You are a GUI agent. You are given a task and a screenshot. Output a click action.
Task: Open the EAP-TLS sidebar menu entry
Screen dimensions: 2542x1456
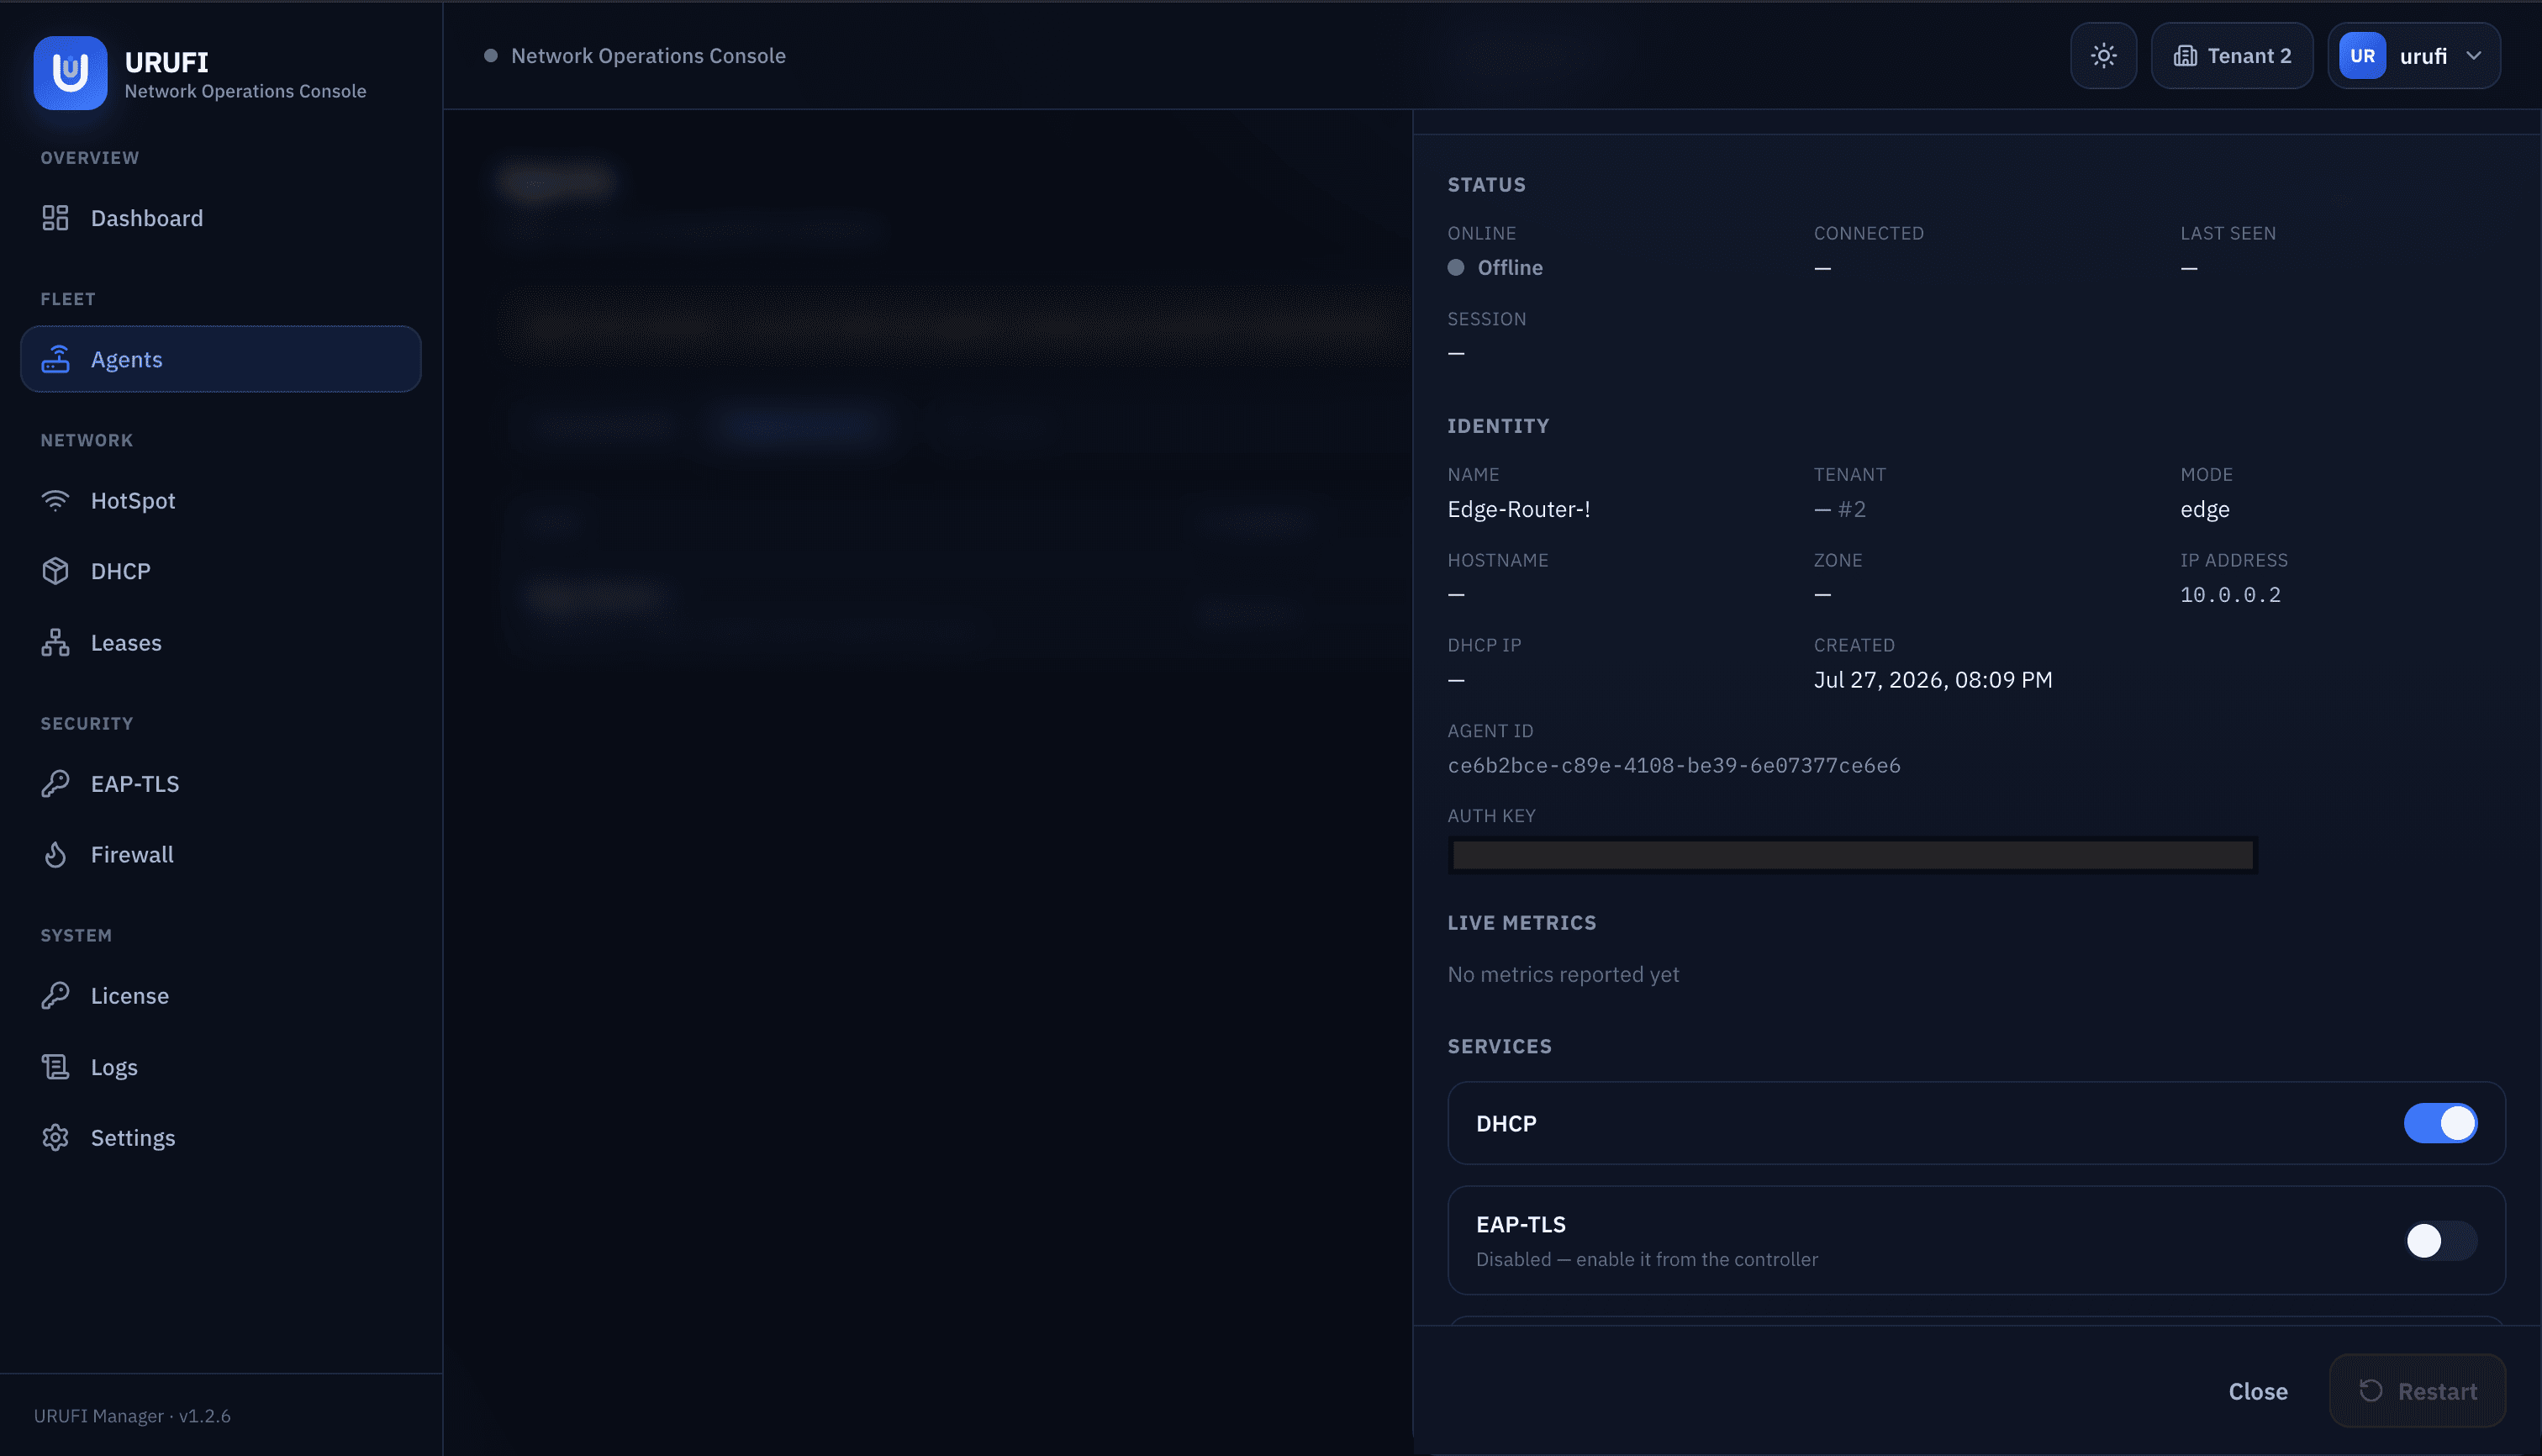pyautogui.click(x=220, y=783)
